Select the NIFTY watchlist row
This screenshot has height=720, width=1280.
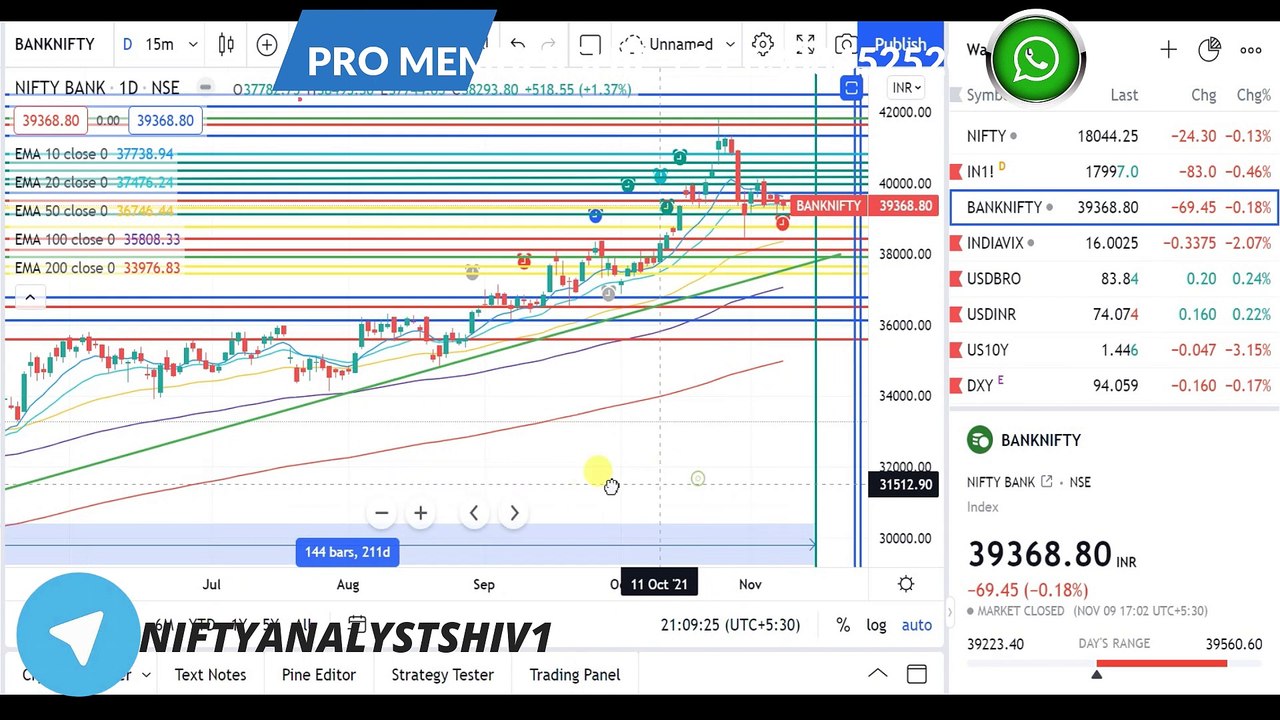(x=1114, y=136)
